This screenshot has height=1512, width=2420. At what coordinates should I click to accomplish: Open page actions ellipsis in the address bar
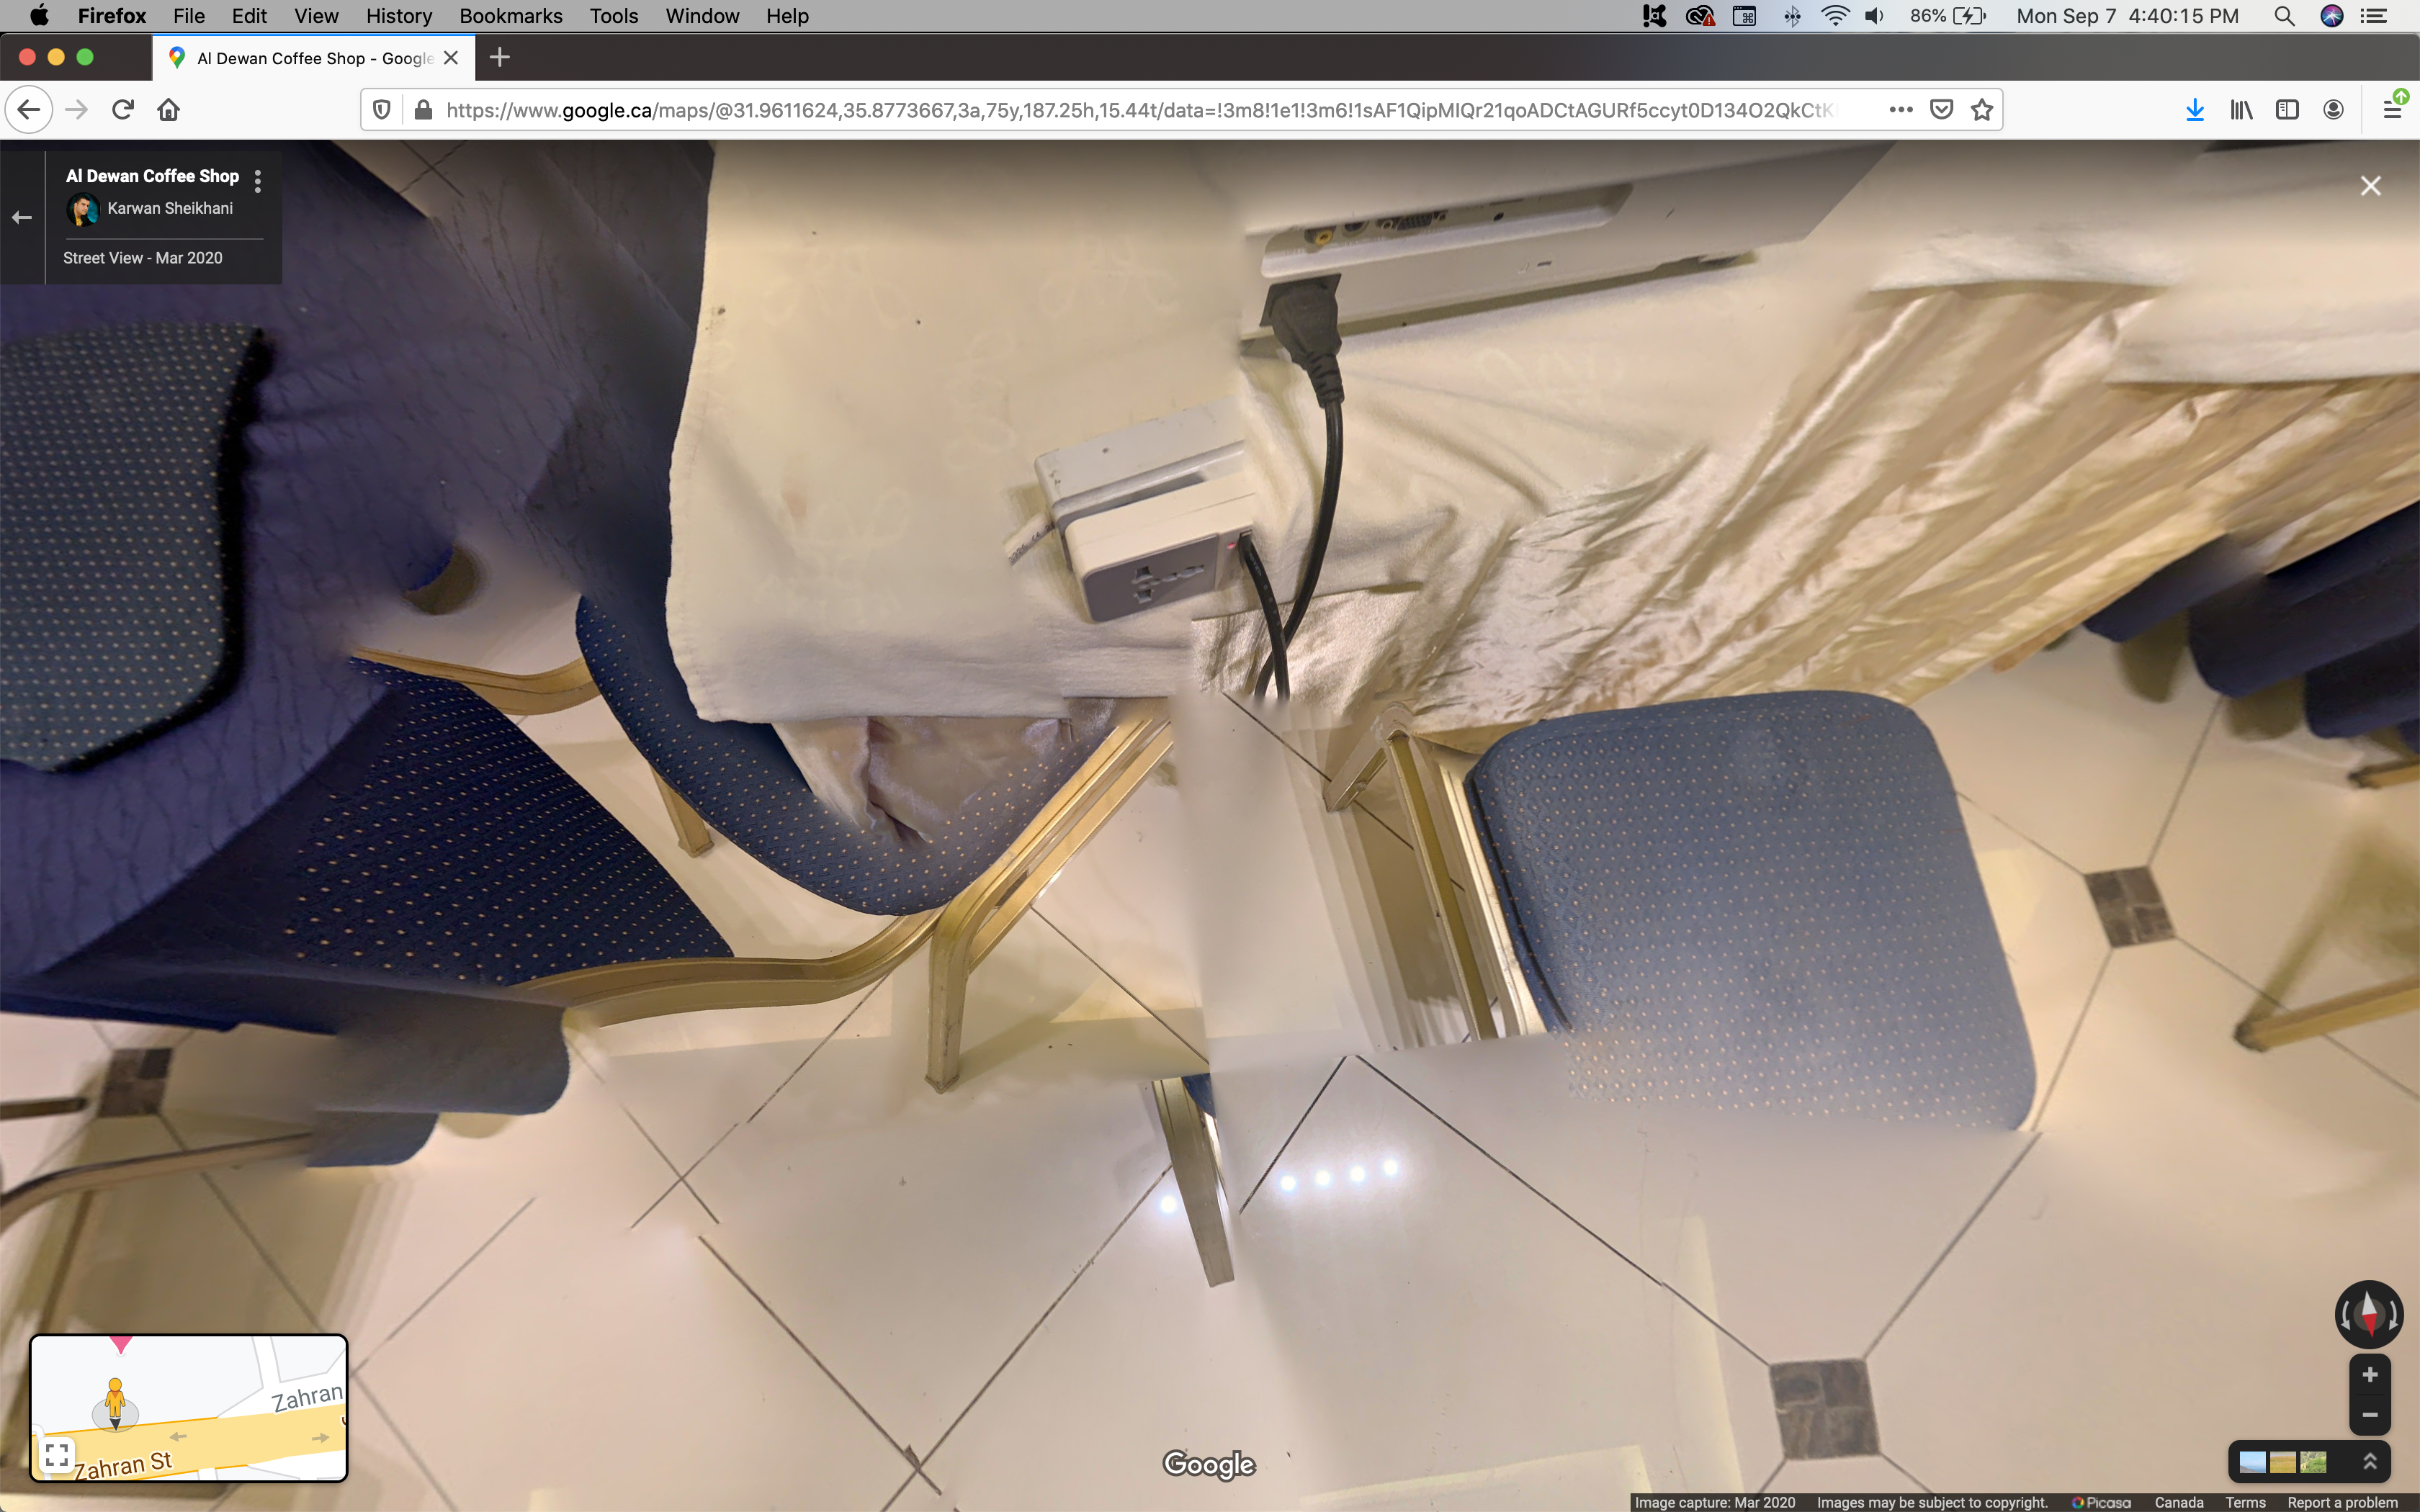click(1900, 110)
